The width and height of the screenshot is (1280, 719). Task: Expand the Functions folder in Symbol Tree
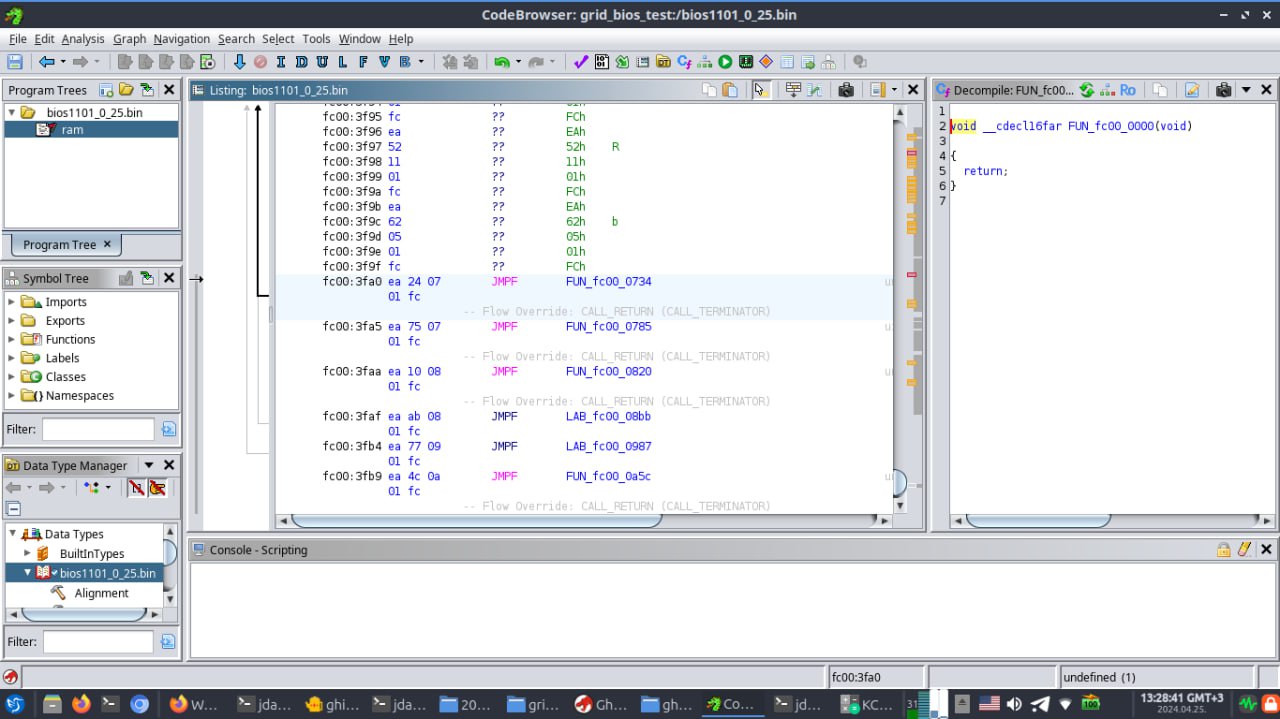12,339
